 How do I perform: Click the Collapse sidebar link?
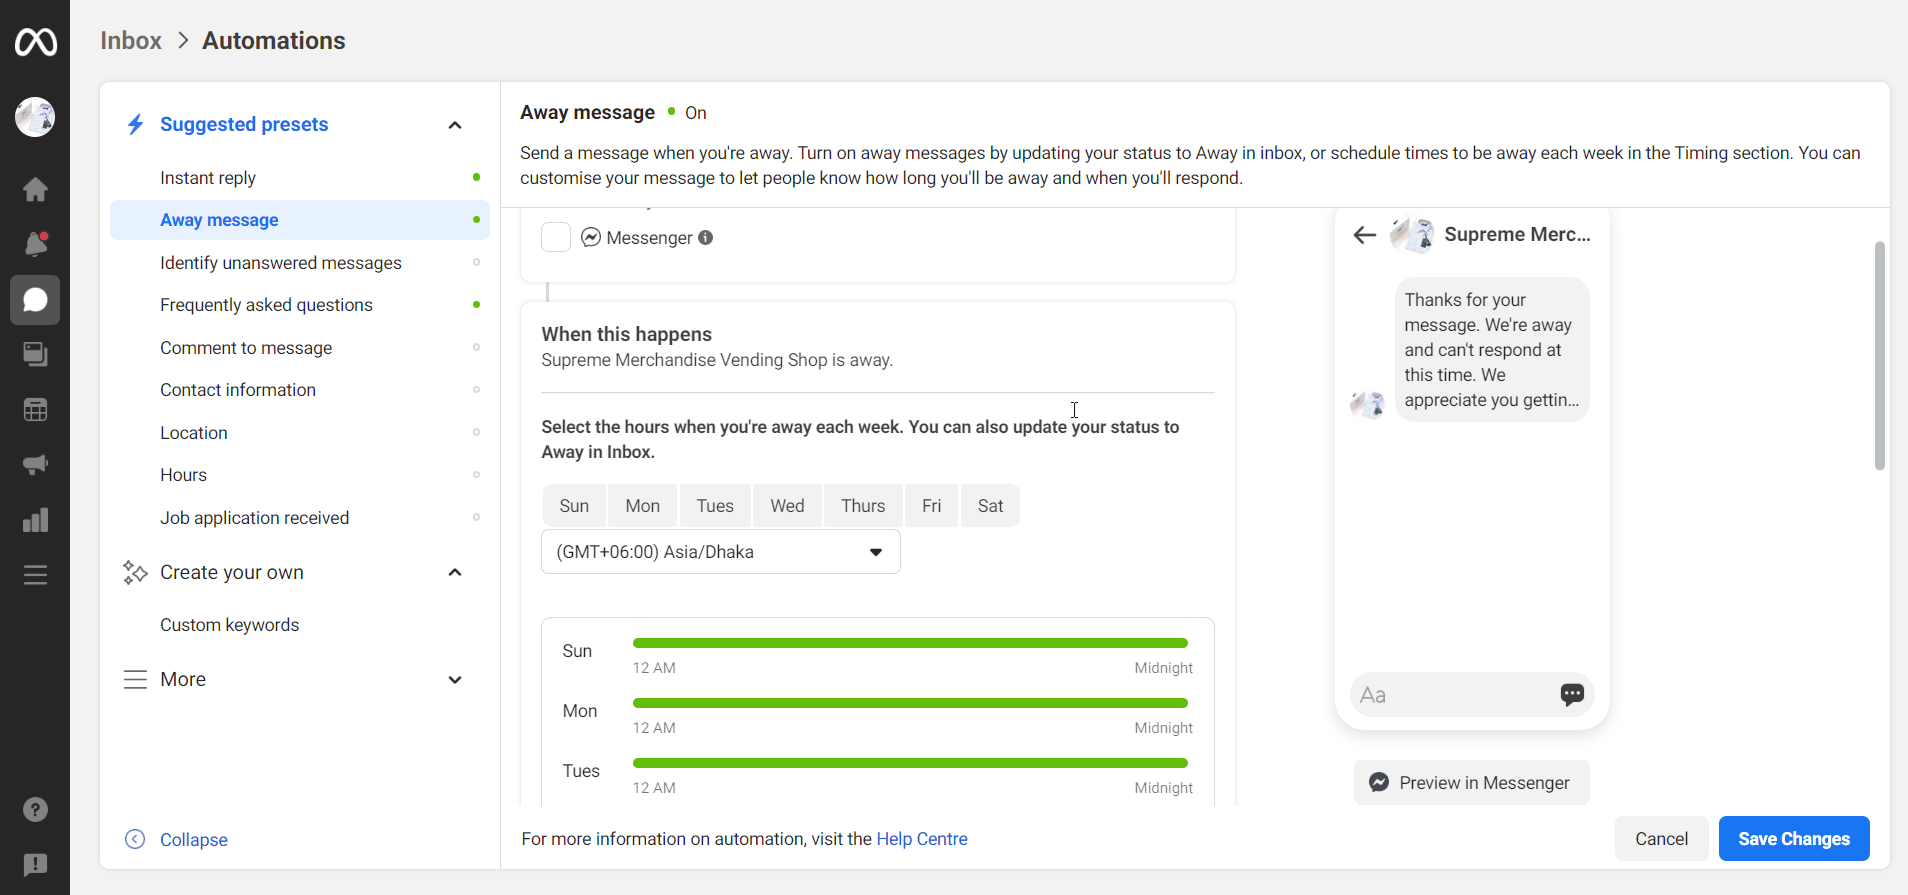tap(193, 840)
